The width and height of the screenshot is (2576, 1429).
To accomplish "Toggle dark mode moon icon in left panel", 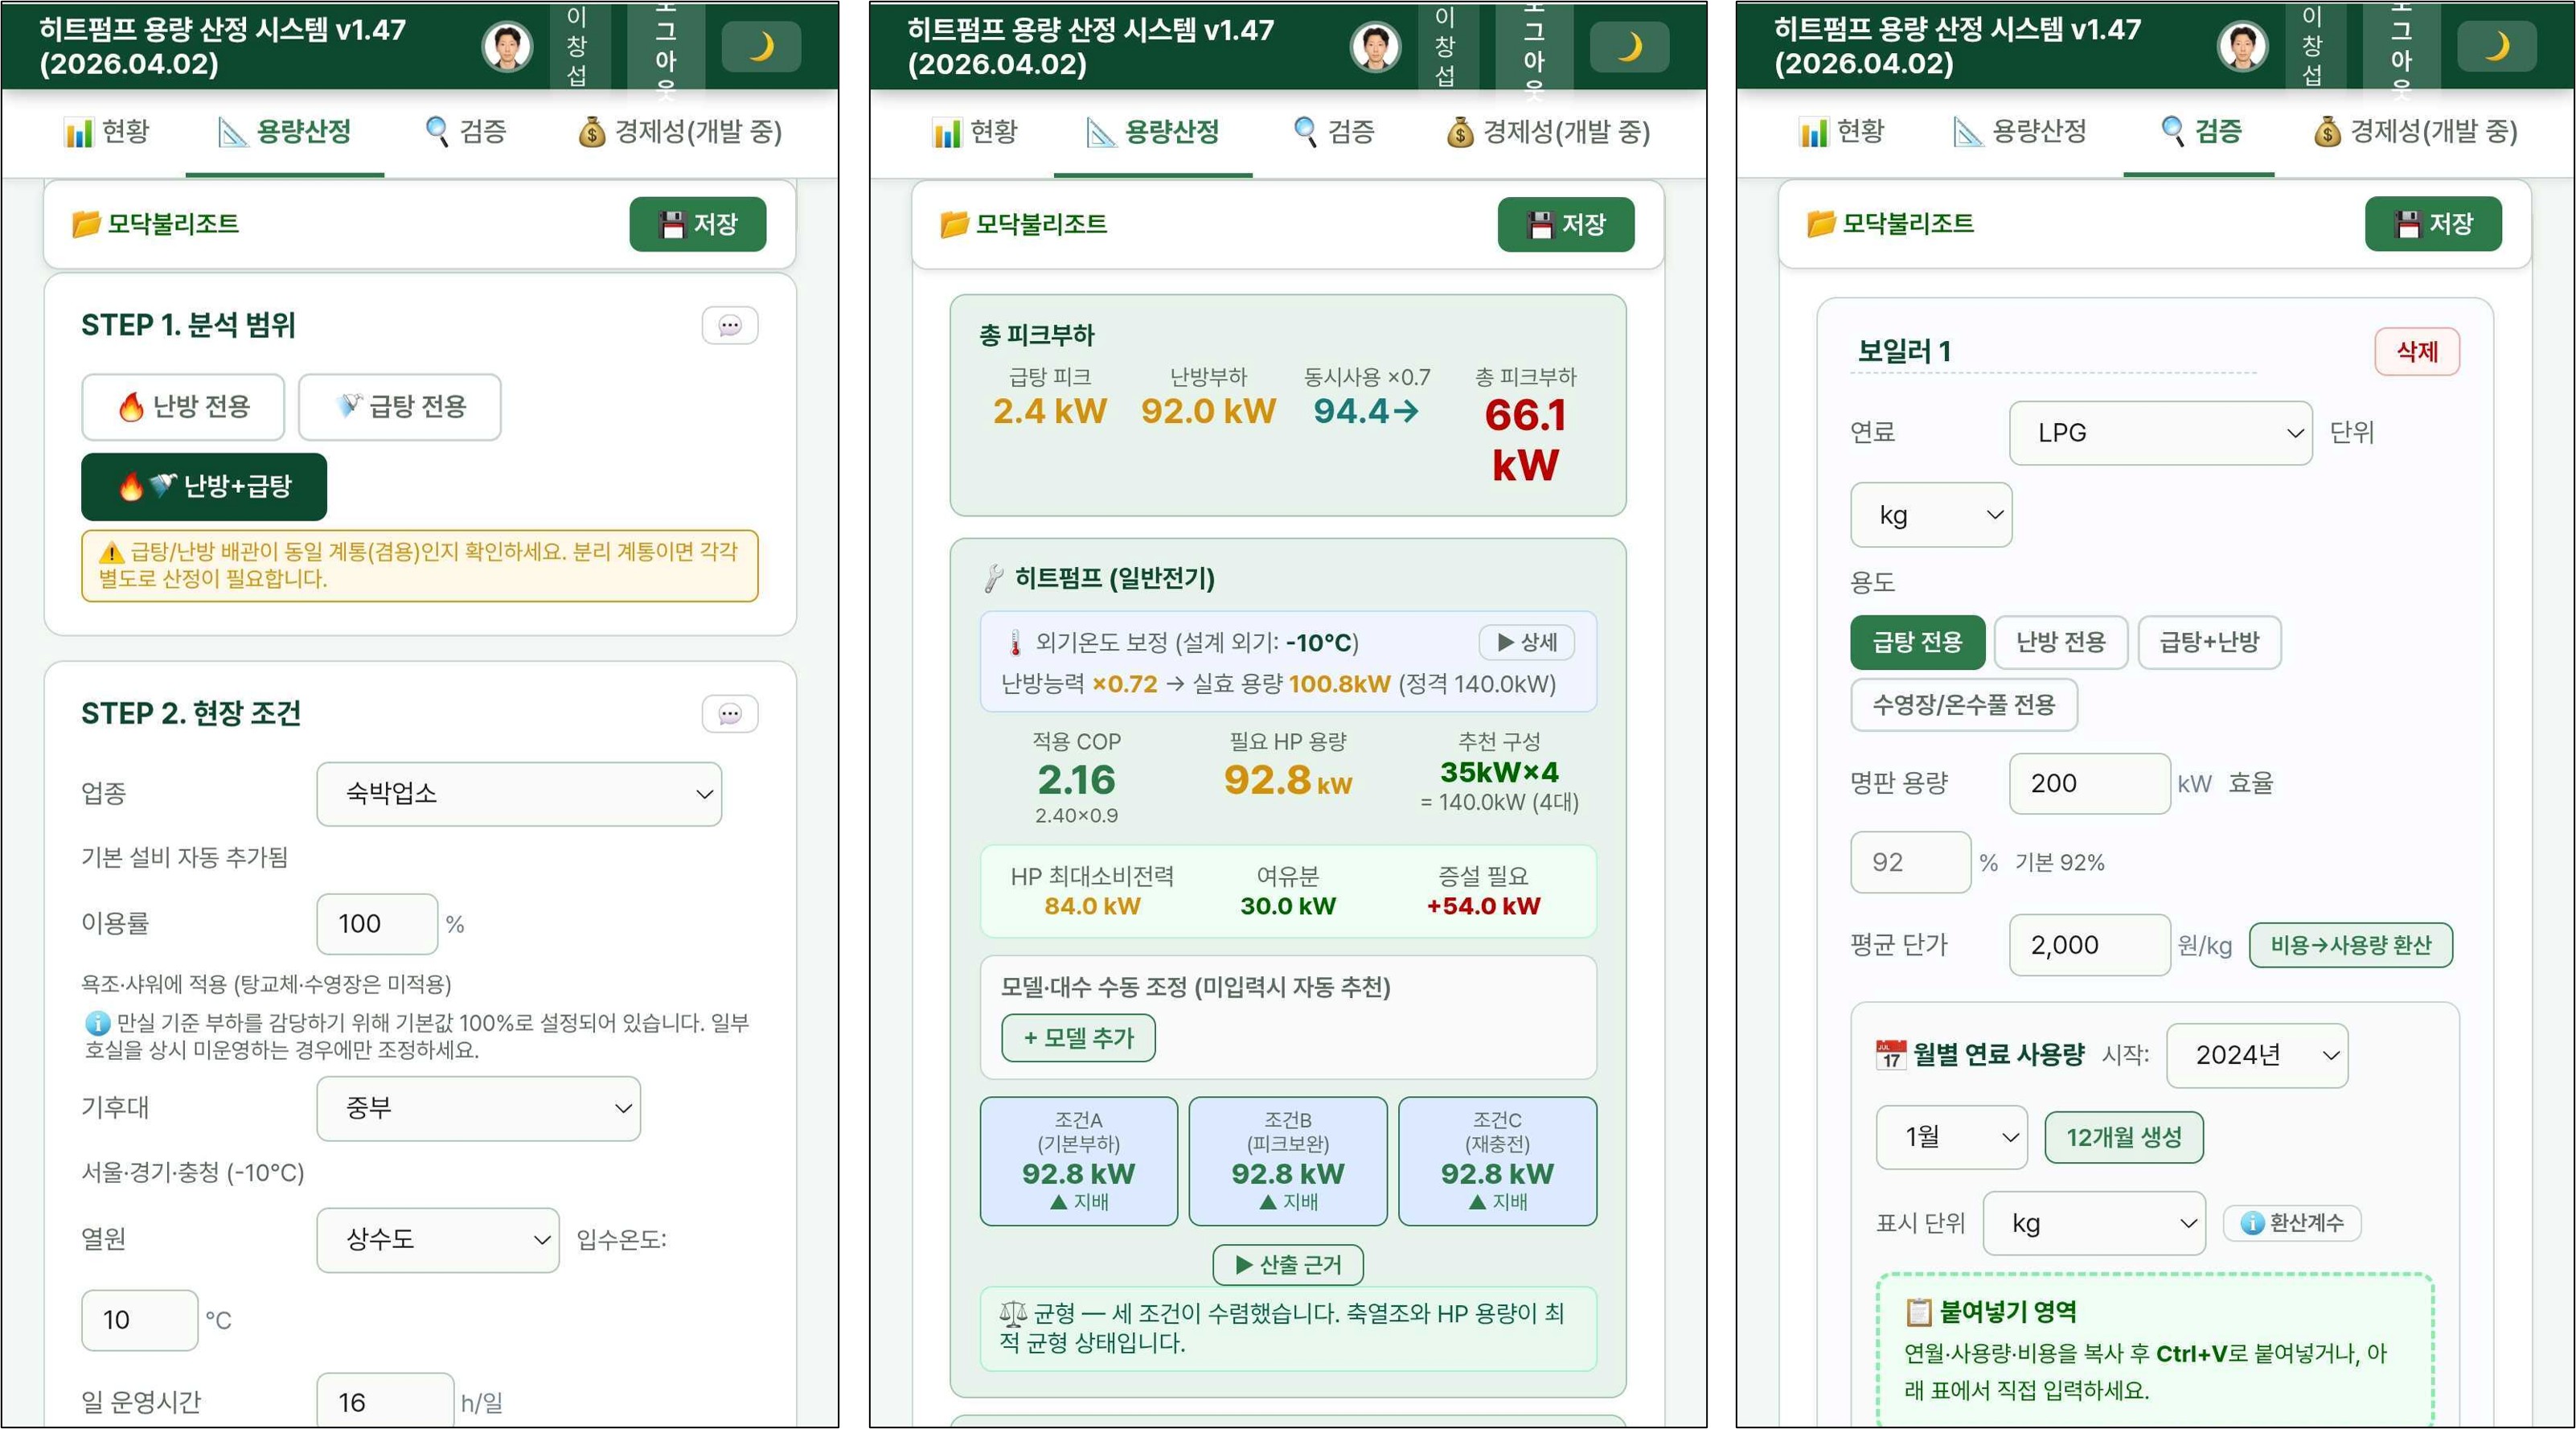I will 761,46.
